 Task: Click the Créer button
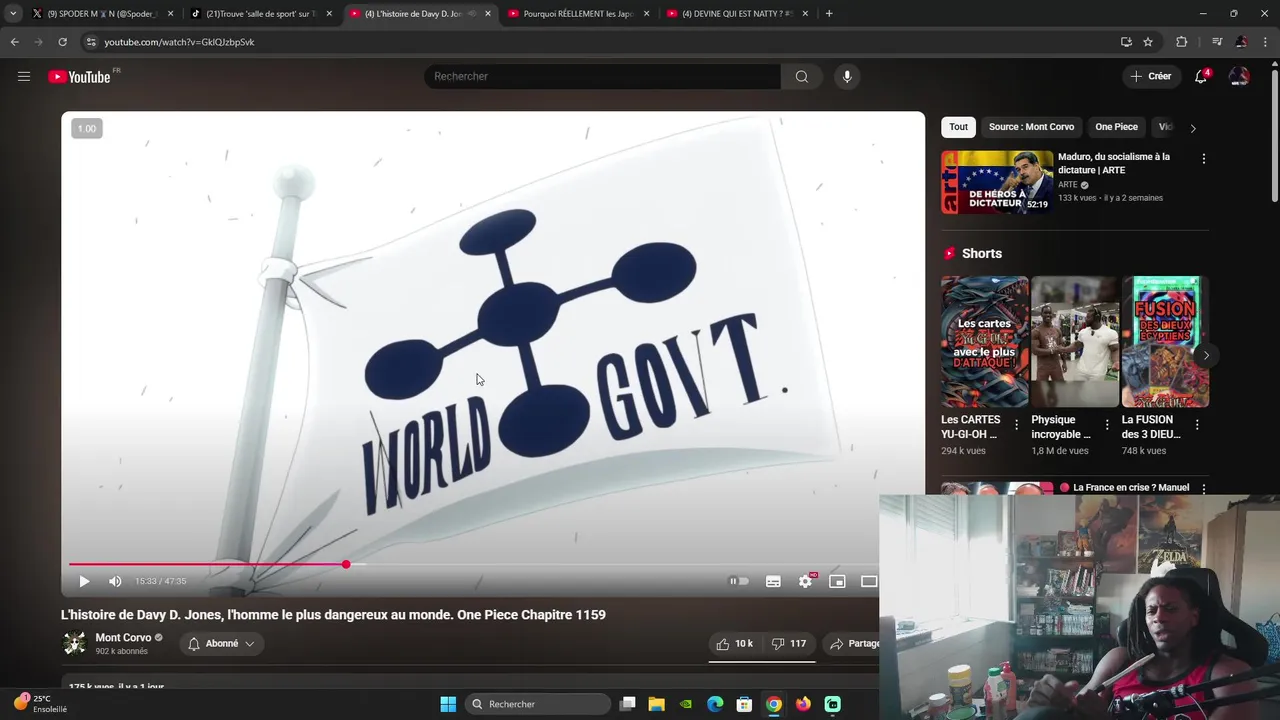click(1150, 76)
